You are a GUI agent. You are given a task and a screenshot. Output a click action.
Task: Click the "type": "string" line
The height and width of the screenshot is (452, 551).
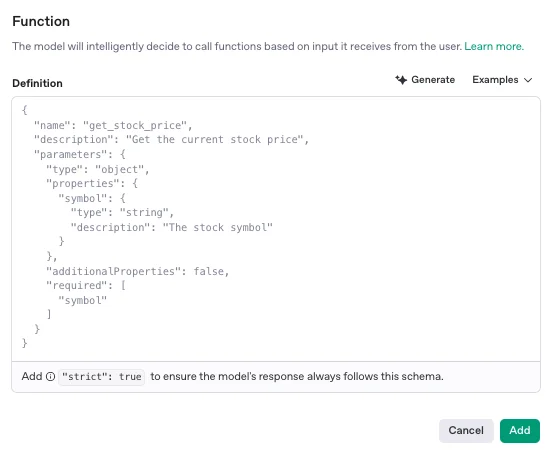[122, 213]
